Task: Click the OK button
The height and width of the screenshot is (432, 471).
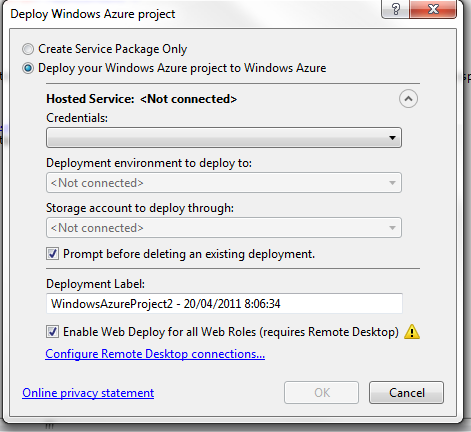Action: [321, 393]
